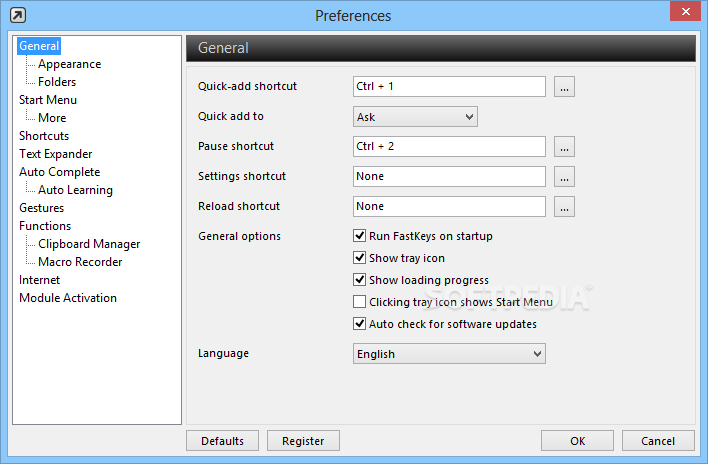Open the Folders settings page

coord(57,82)
